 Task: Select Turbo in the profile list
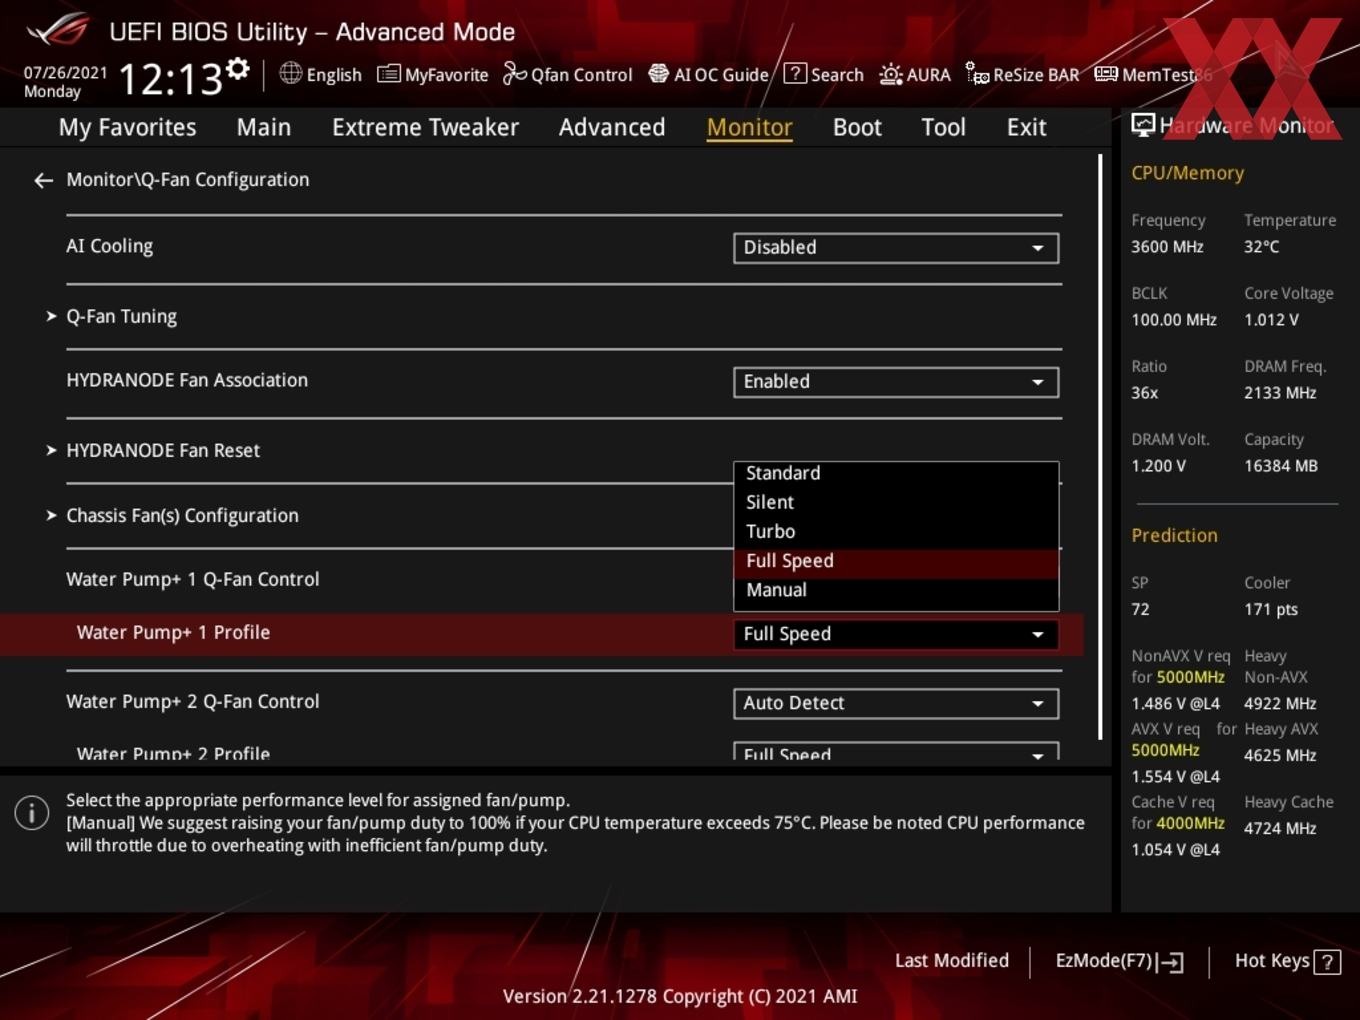pos(896,531)
